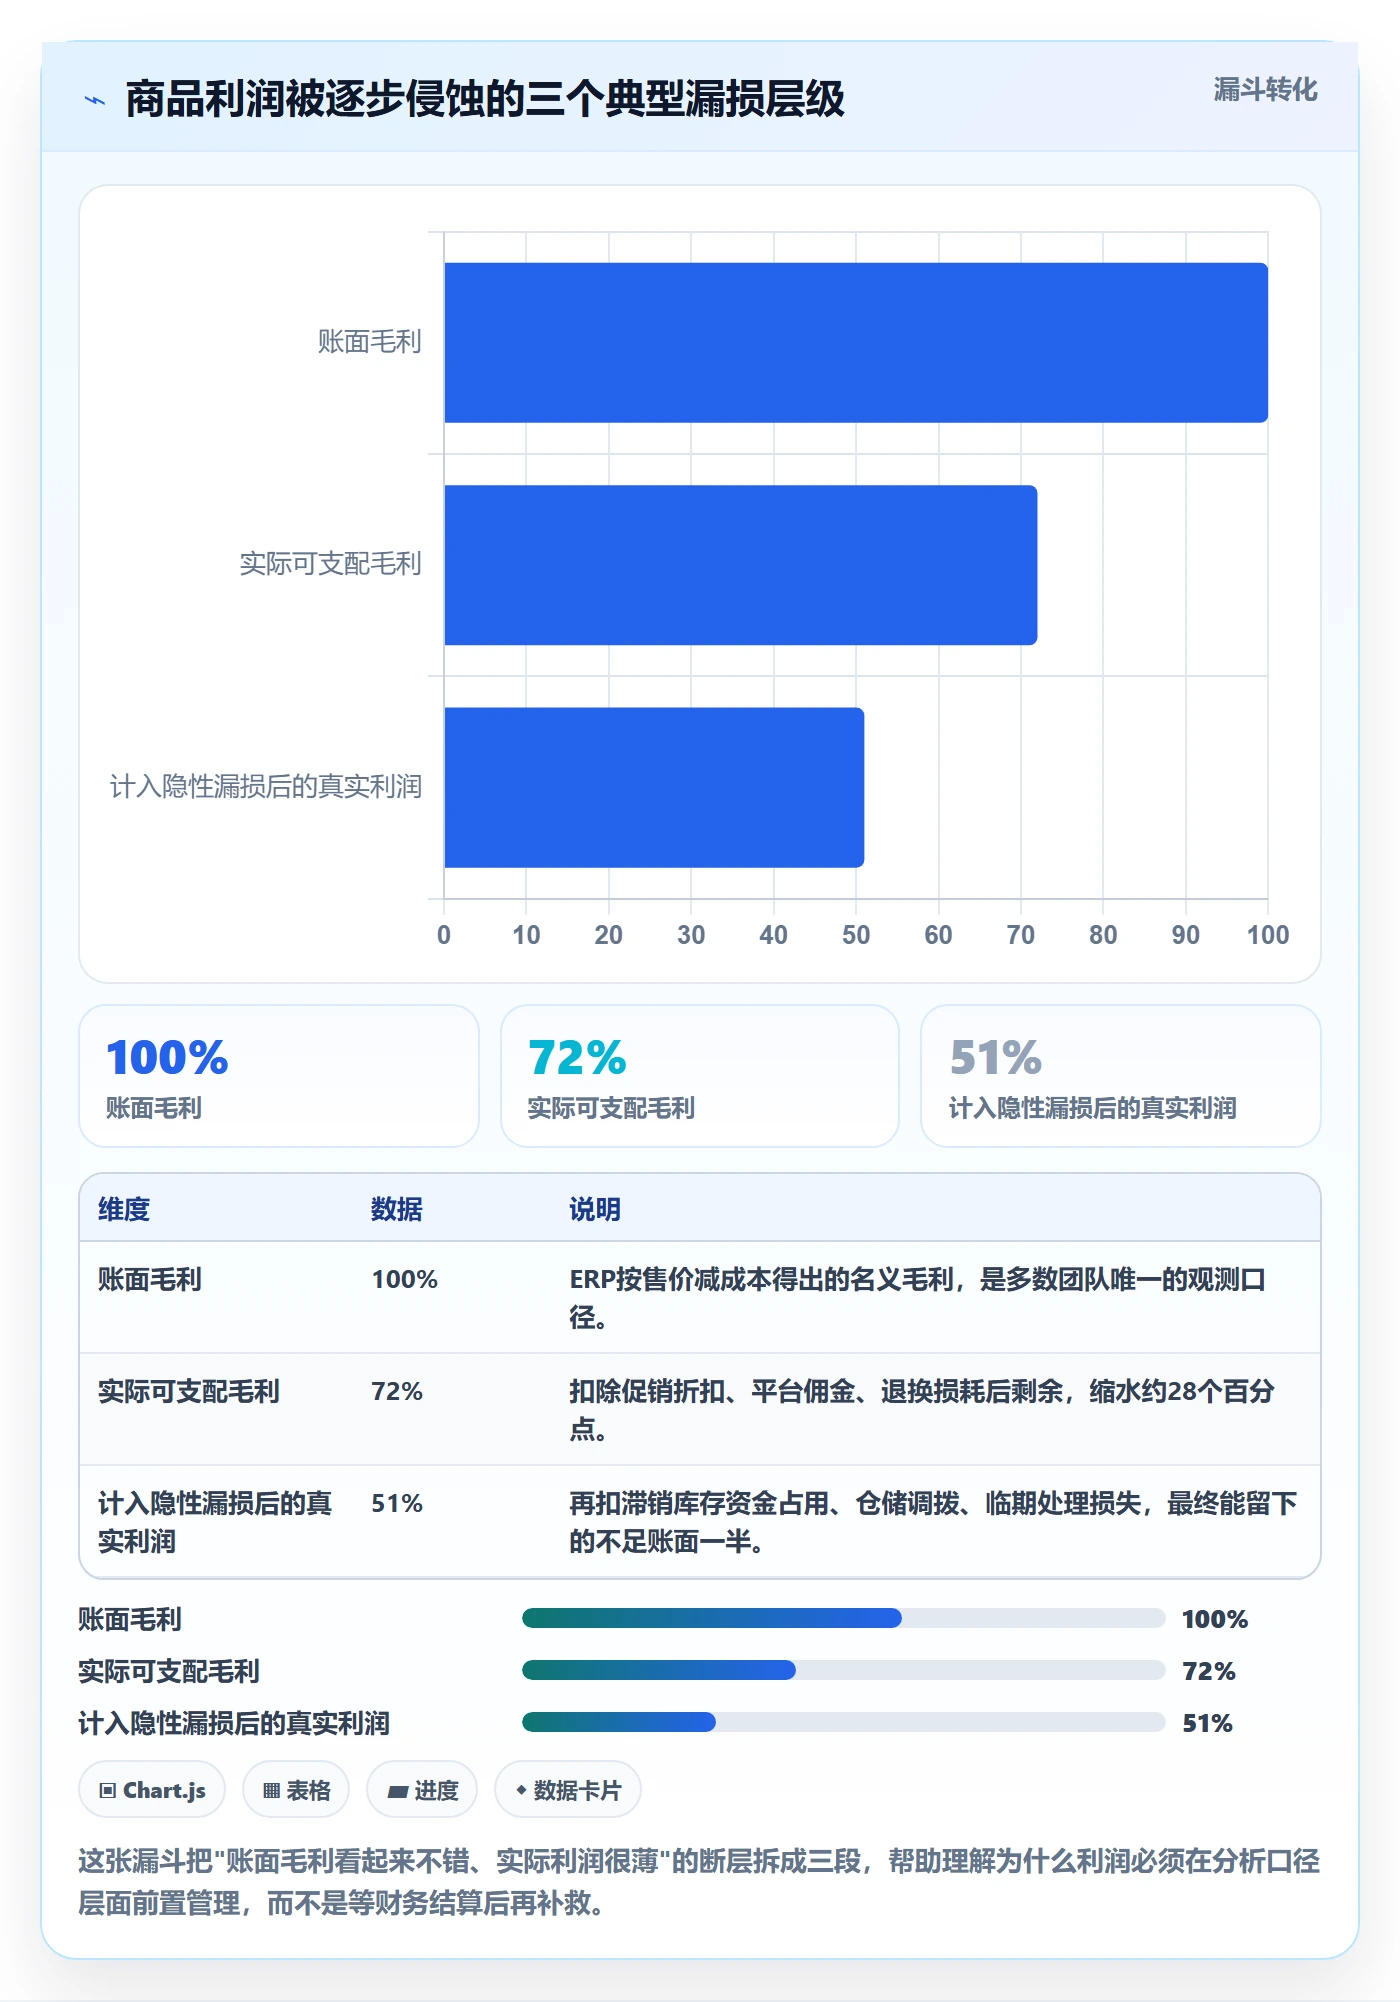
Task: Click the 表格 chip
Action: (x=296, y=1790)
